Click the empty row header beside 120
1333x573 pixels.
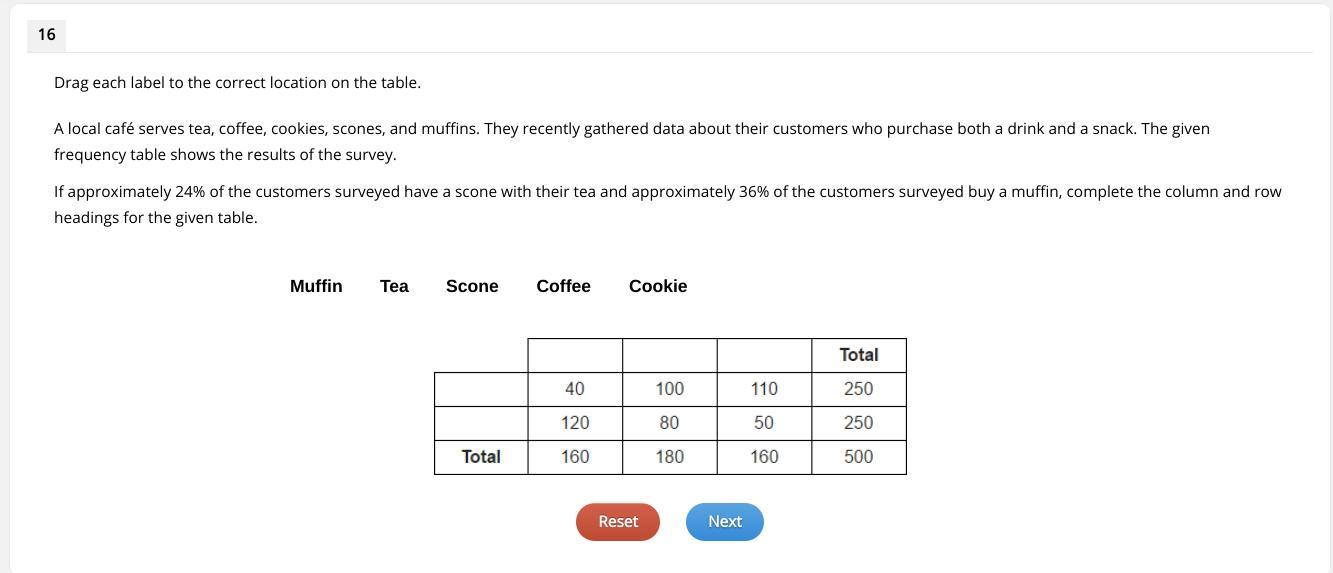click(x=481, y=423)
